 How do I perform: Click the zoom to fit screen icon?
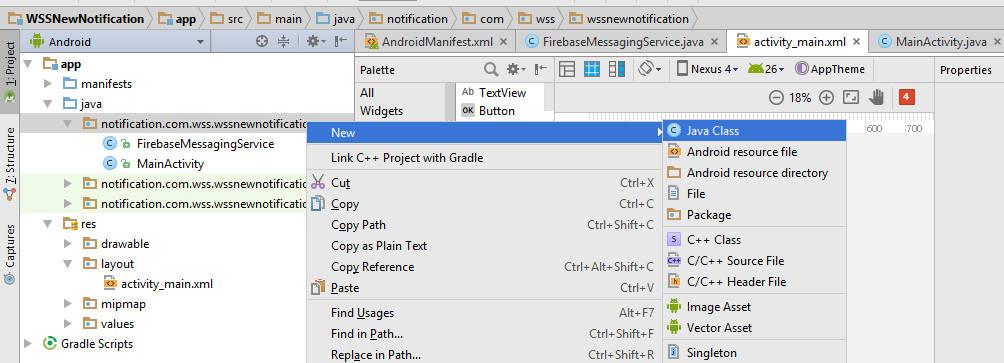851,97
